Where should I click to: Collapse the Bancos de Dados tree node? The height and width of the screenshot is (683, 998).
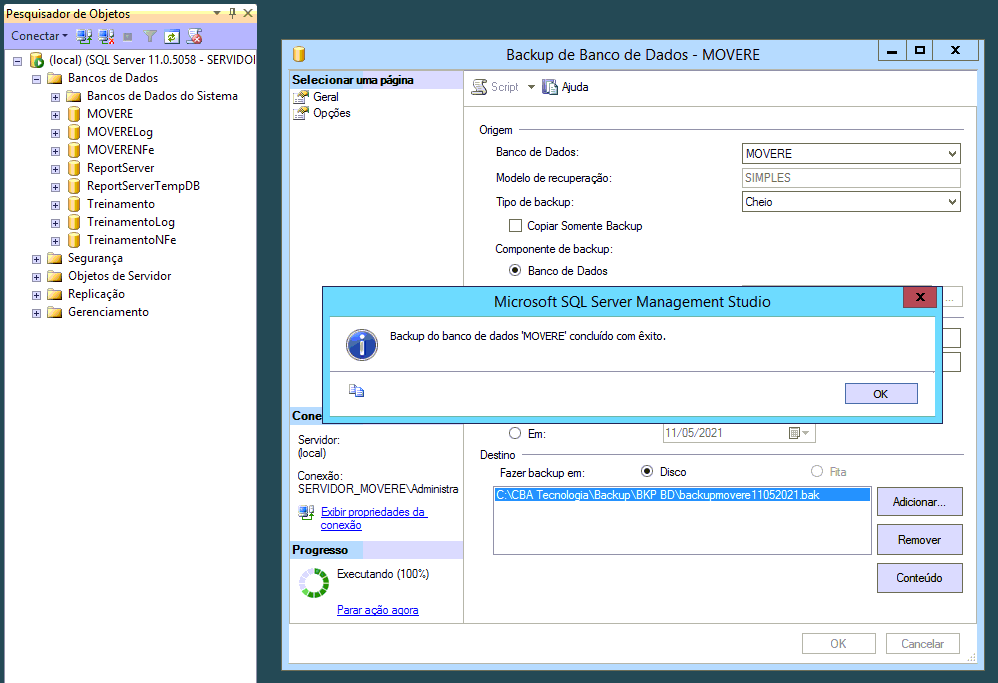36,79
